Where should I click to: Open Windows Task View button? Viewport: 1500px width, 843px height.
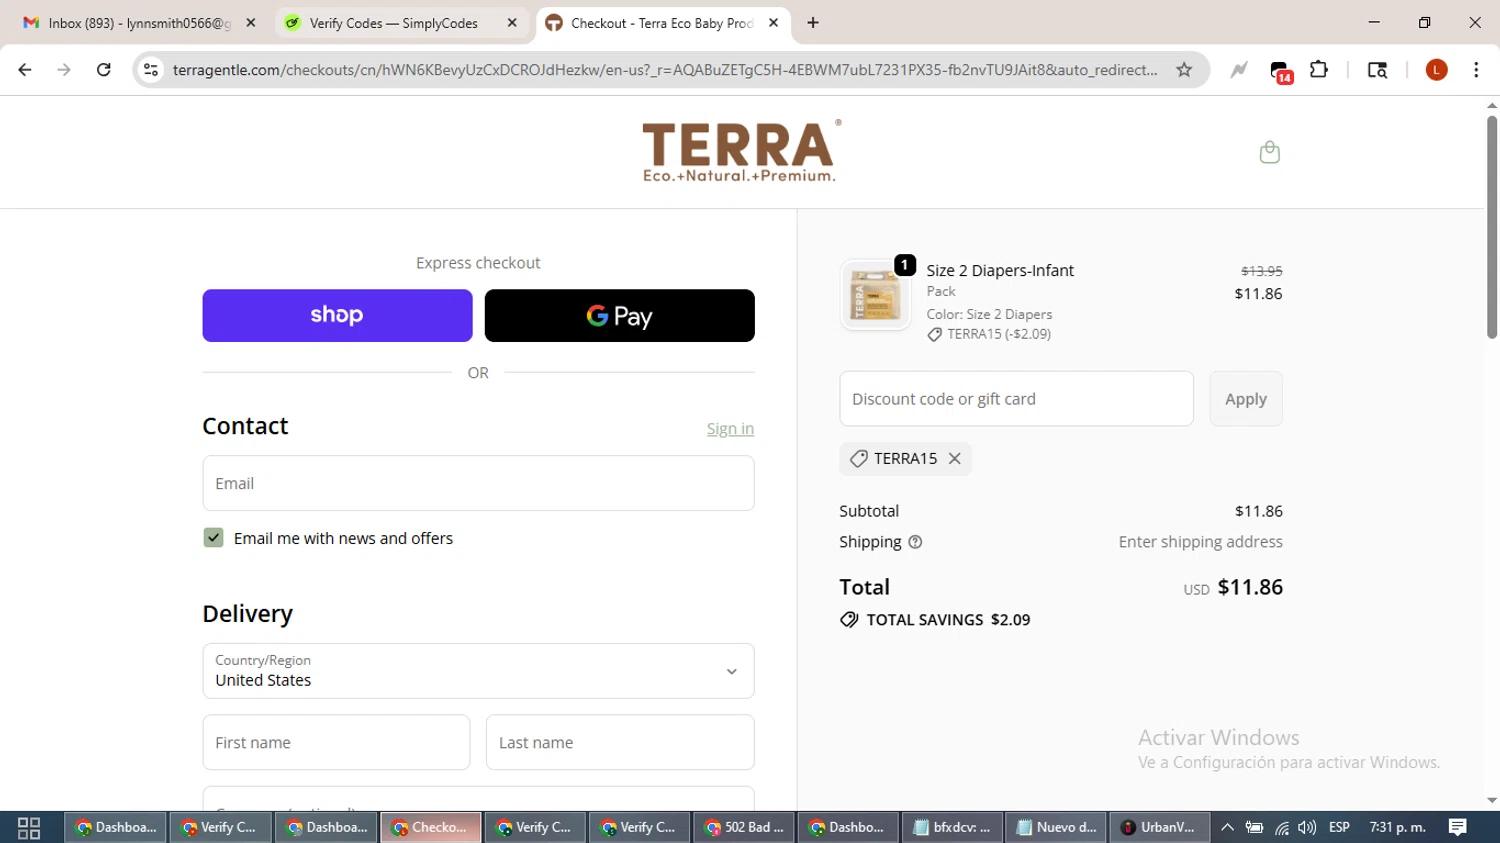pos(29,827)
